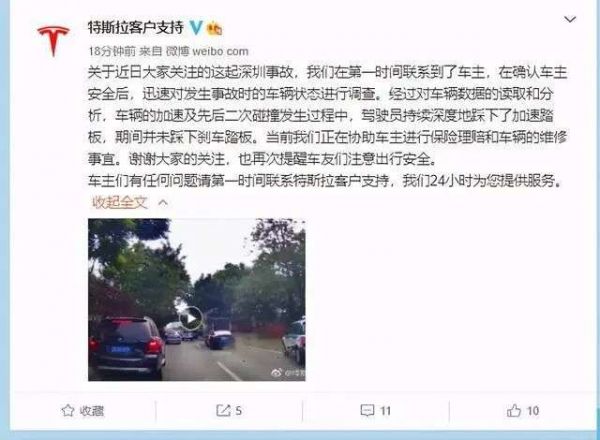
Task: Click the Tesla logo avatar
Action: click(53, 41)
